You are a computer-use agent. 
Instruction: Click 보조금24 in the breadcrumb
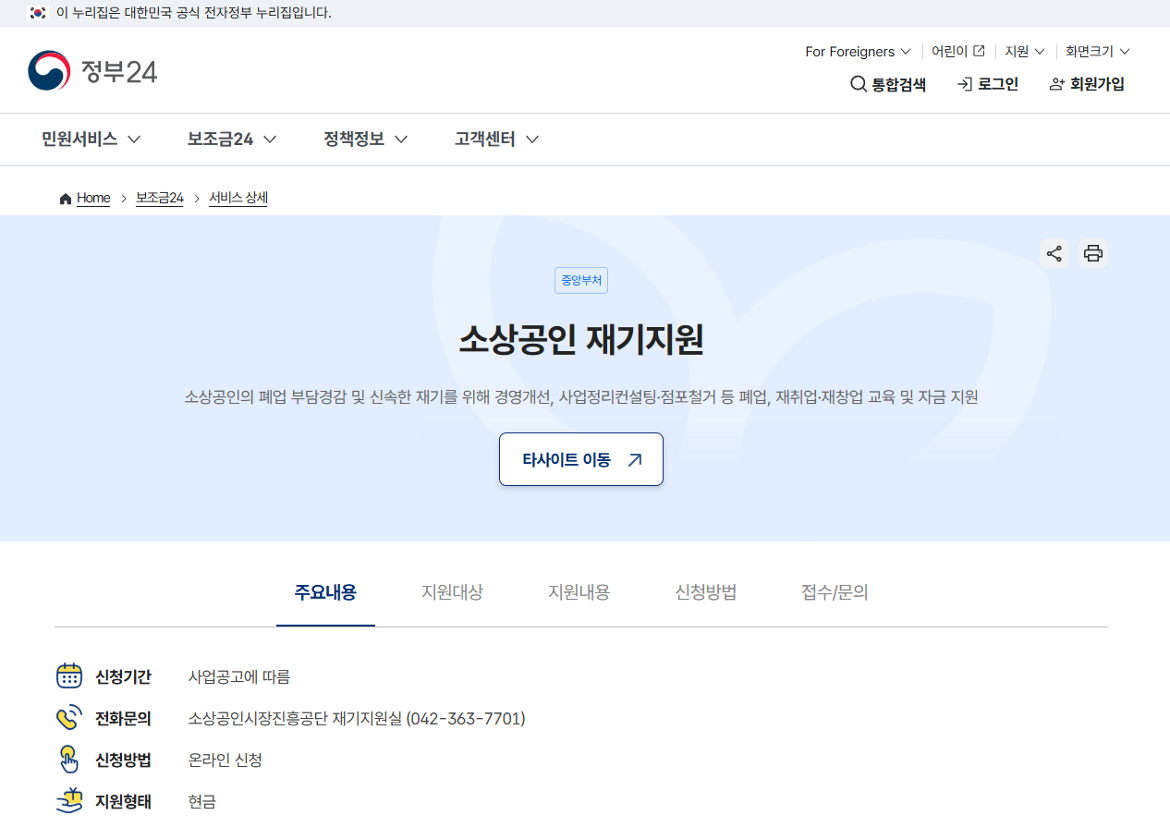(159, 197)
